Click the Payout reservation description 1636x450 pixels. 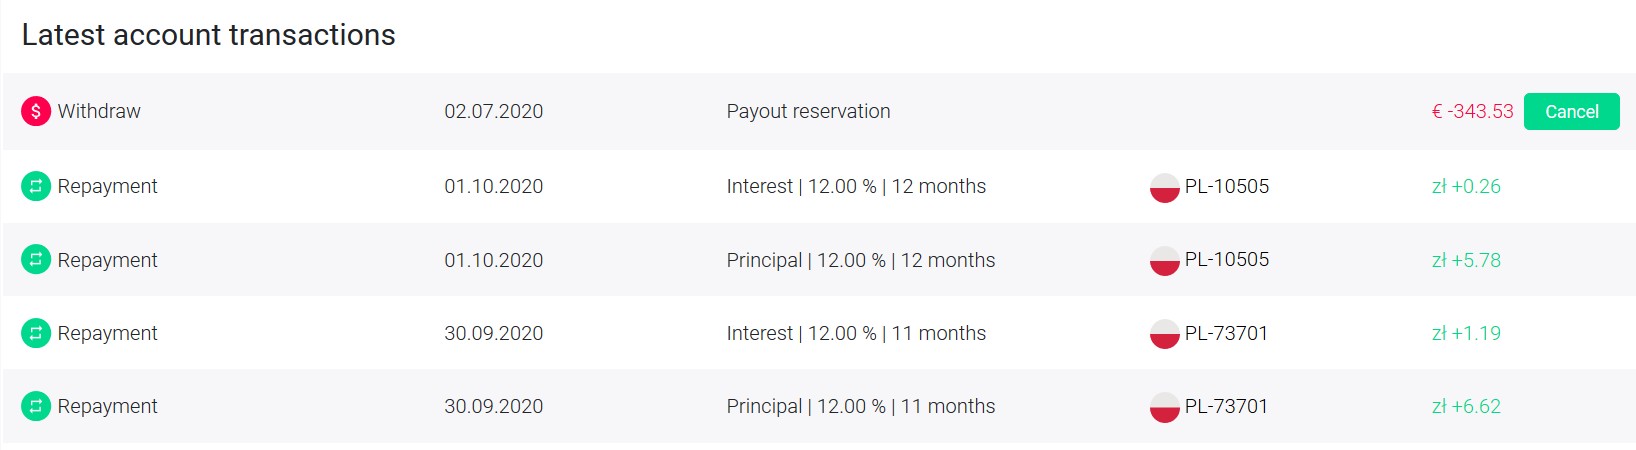point(808,111)
